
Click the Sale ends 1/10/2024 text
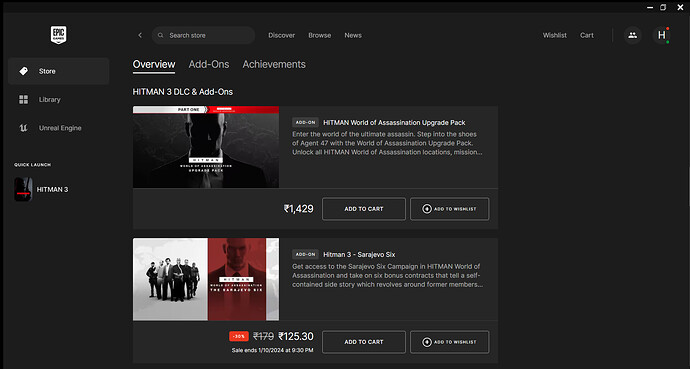[272, 351]
